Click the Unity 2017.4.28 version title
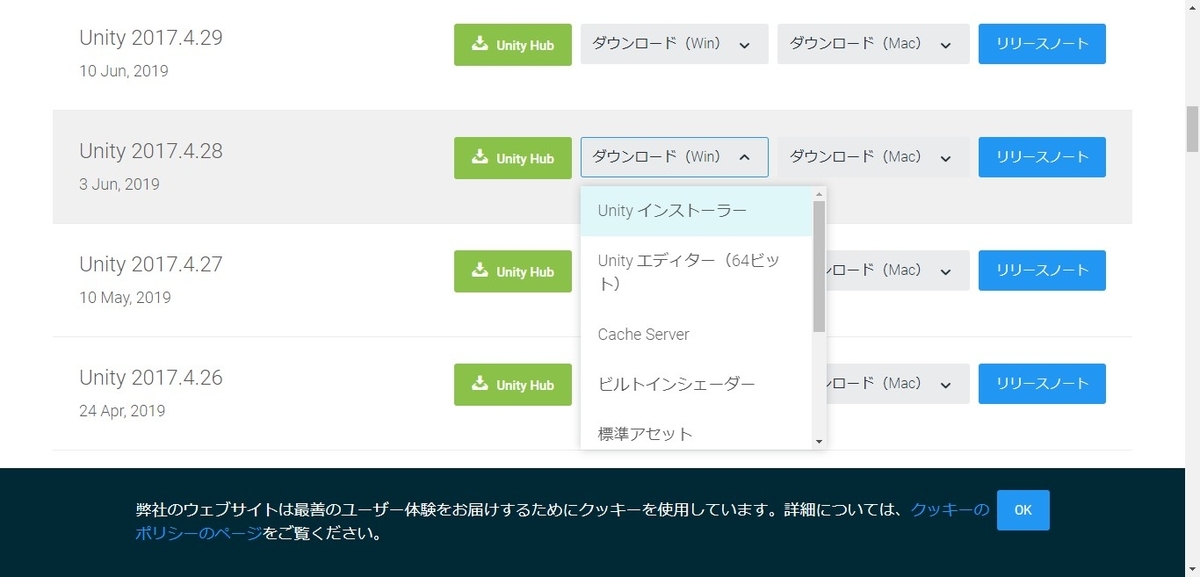The height and width of the screenshot is (577, 1200). (151, 151)
